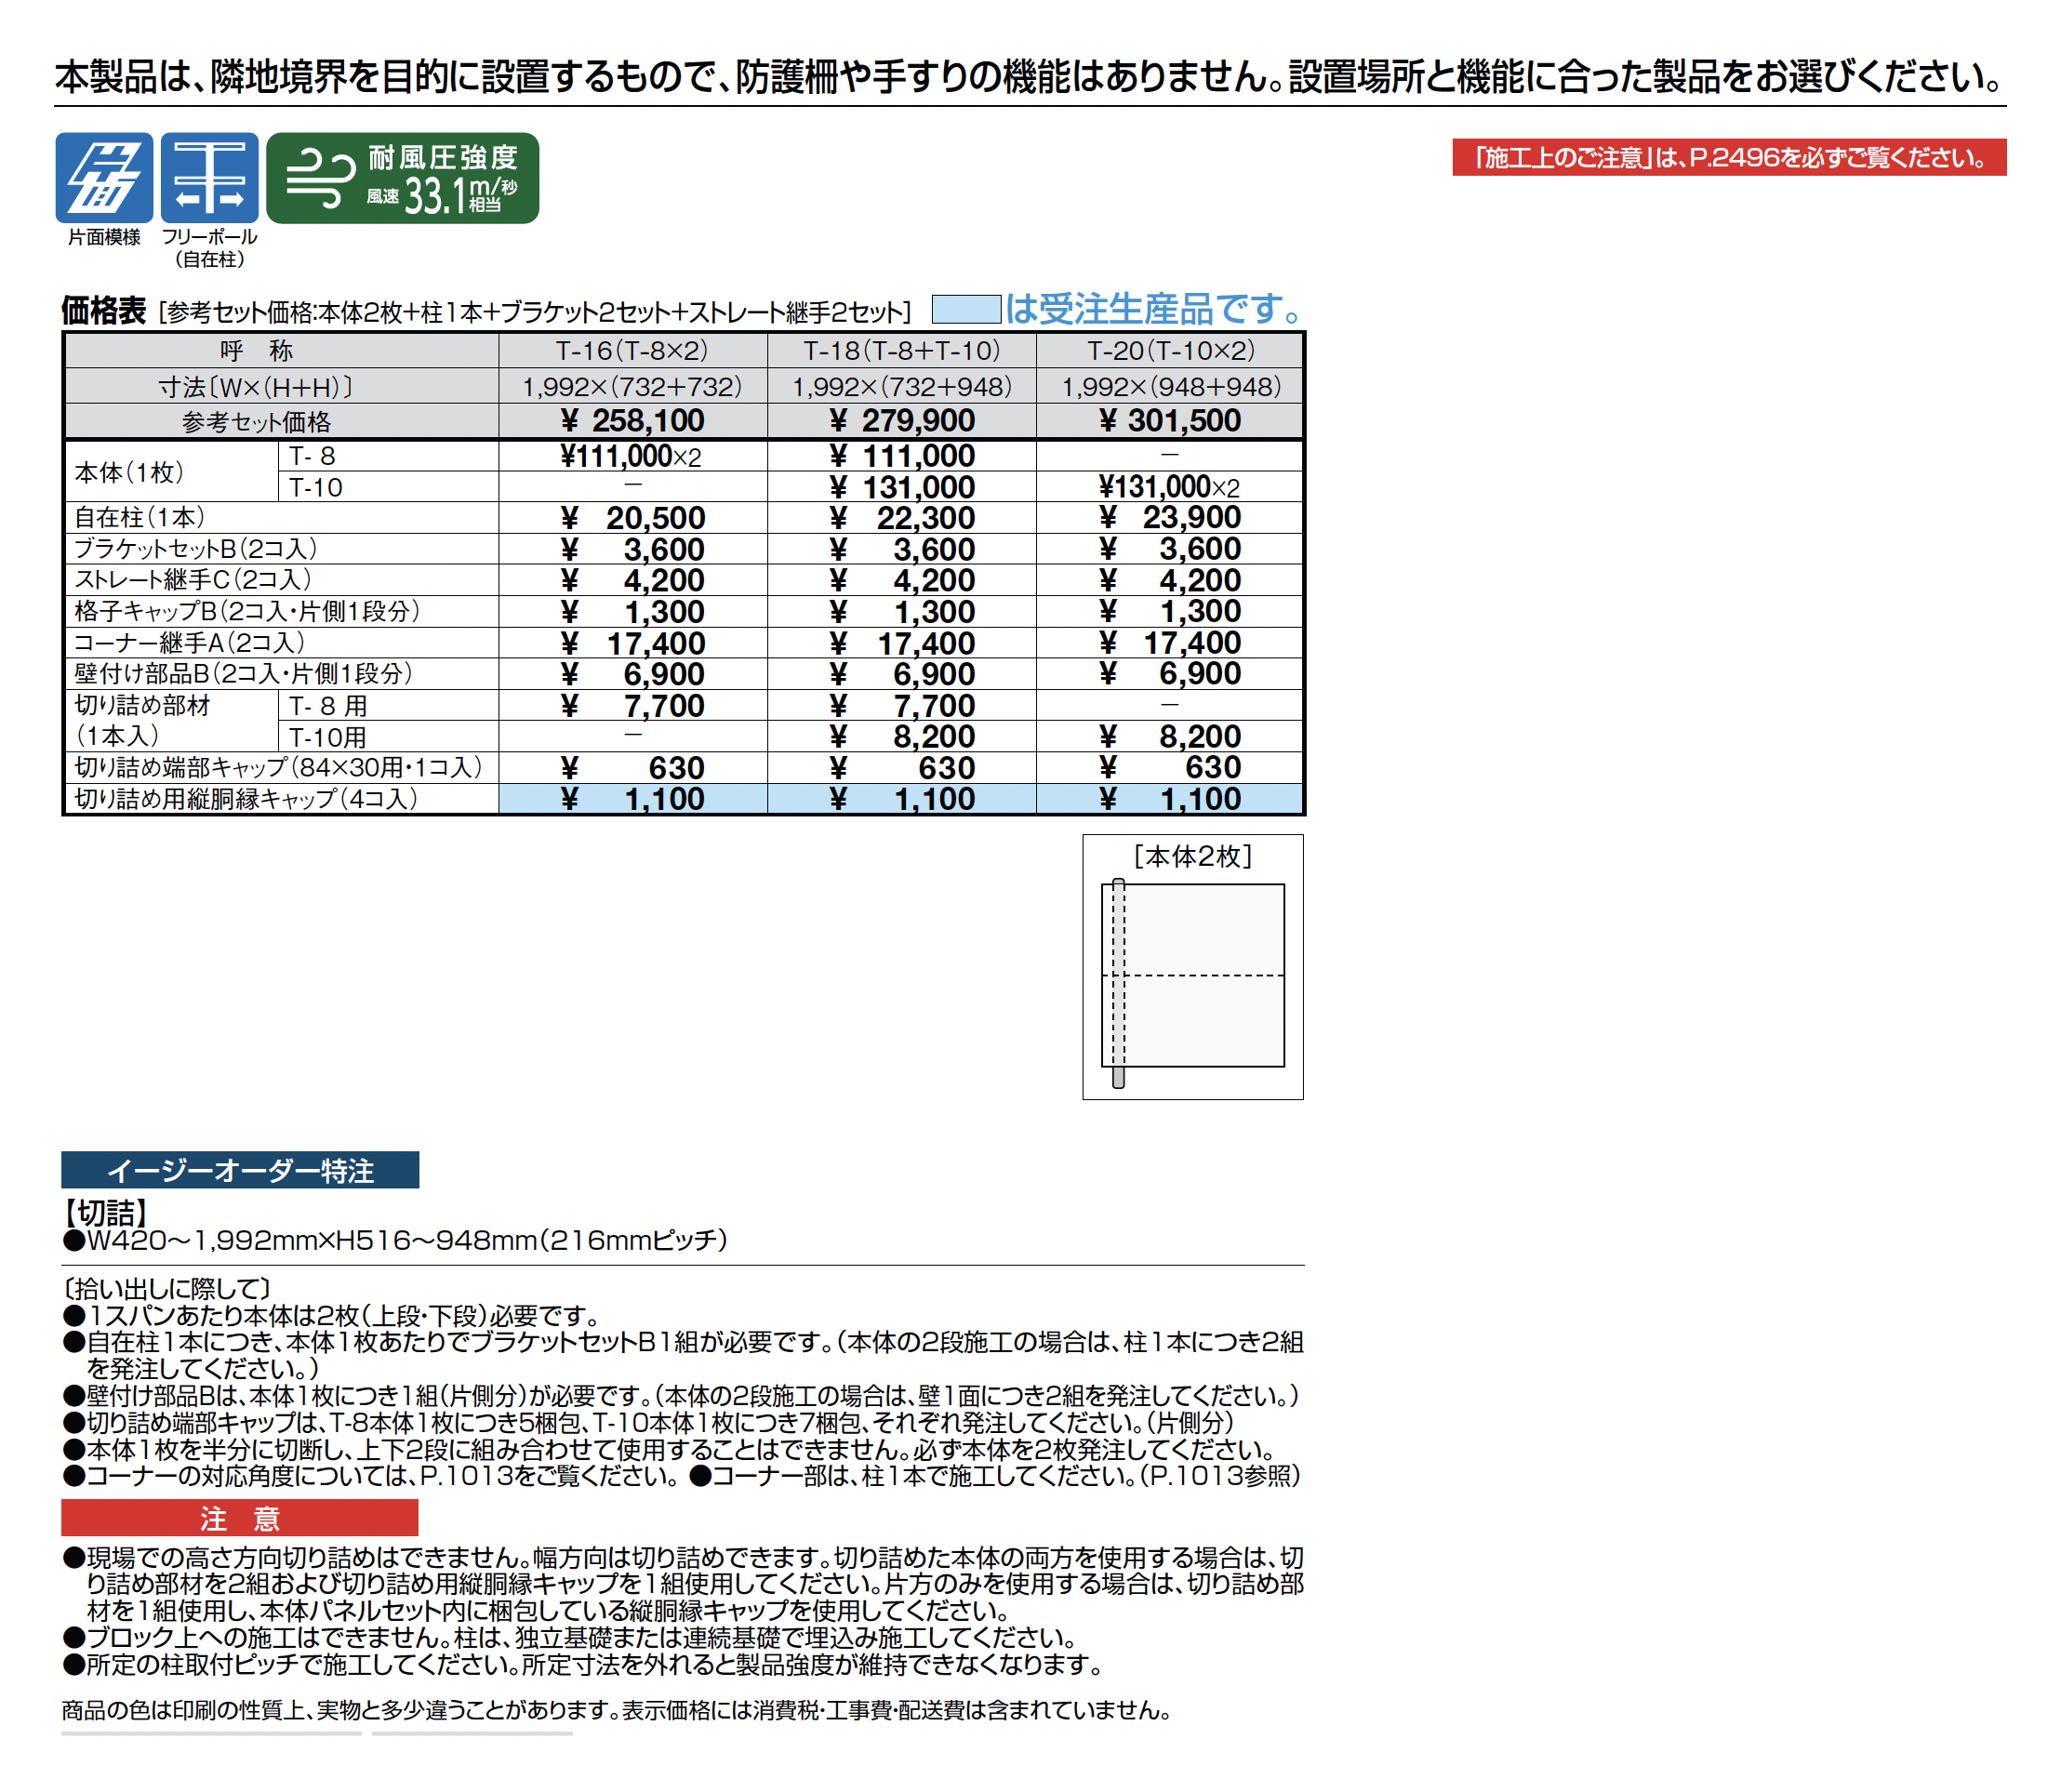Click the wind swirl symbol in green badge
2061x1792 pixels.
point(320,178)
